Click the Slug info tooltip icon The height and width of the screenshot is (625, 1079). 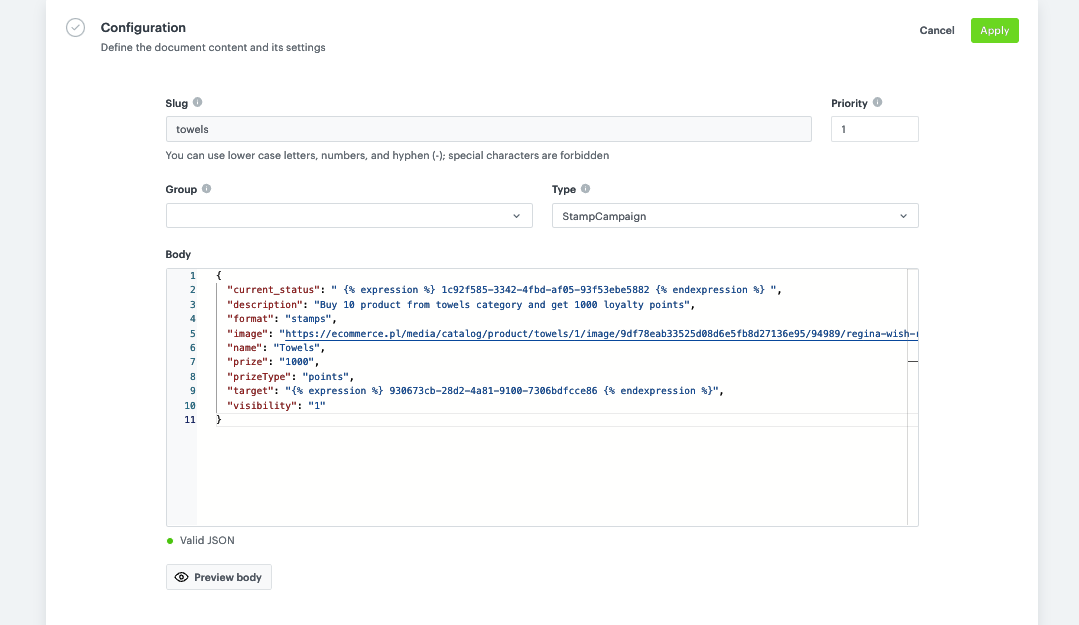pos(198,102)
